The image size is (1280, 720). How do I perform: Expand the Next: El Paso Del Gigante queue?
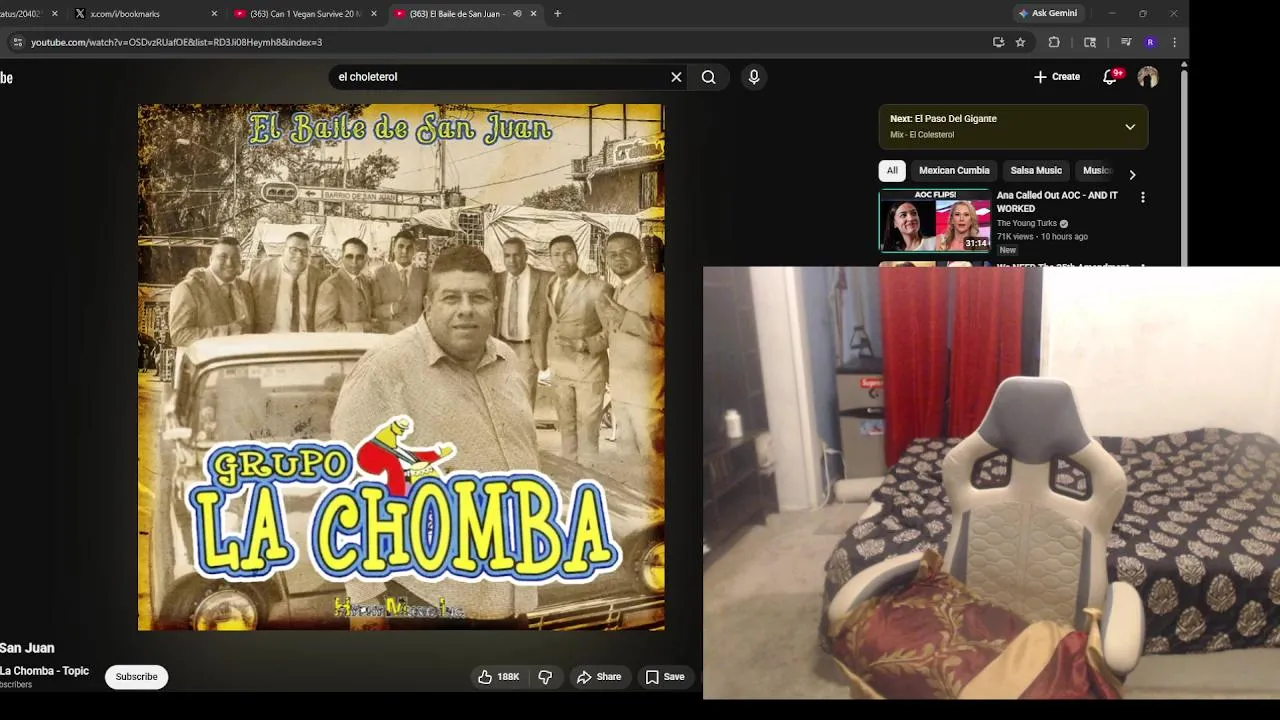pos(1130,127)
